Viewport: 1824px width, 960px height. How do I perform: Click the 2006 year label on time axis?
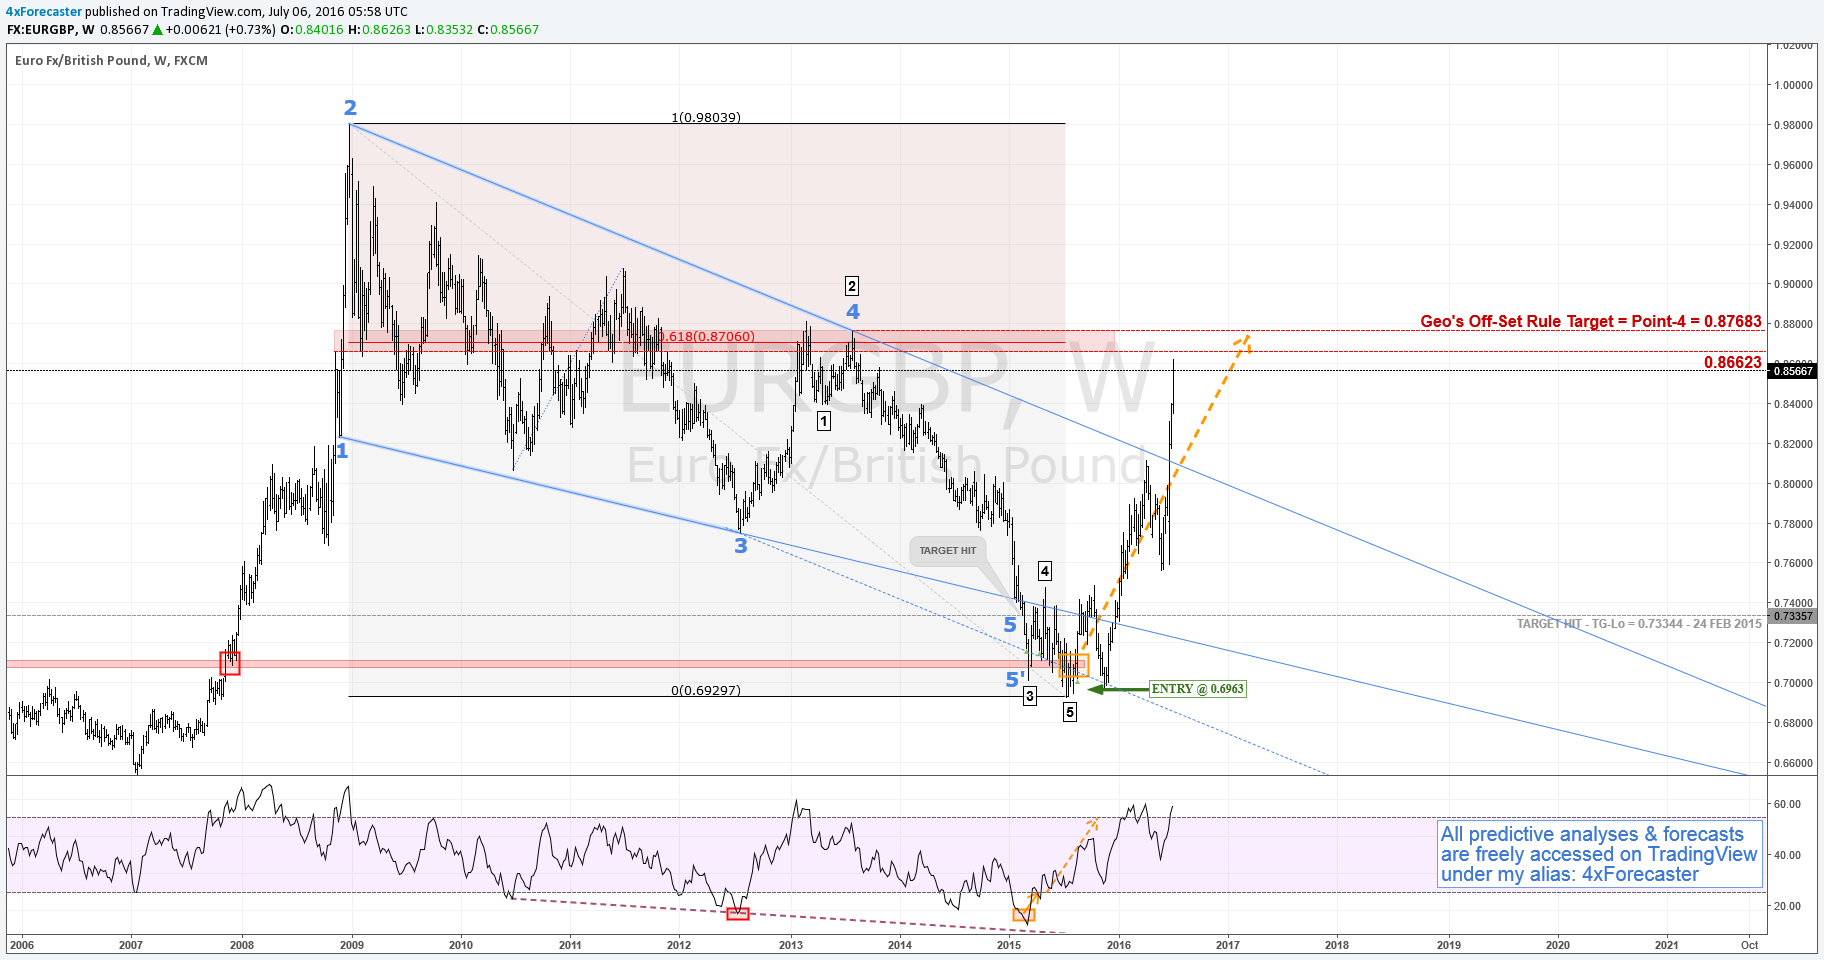click(21, 945)
